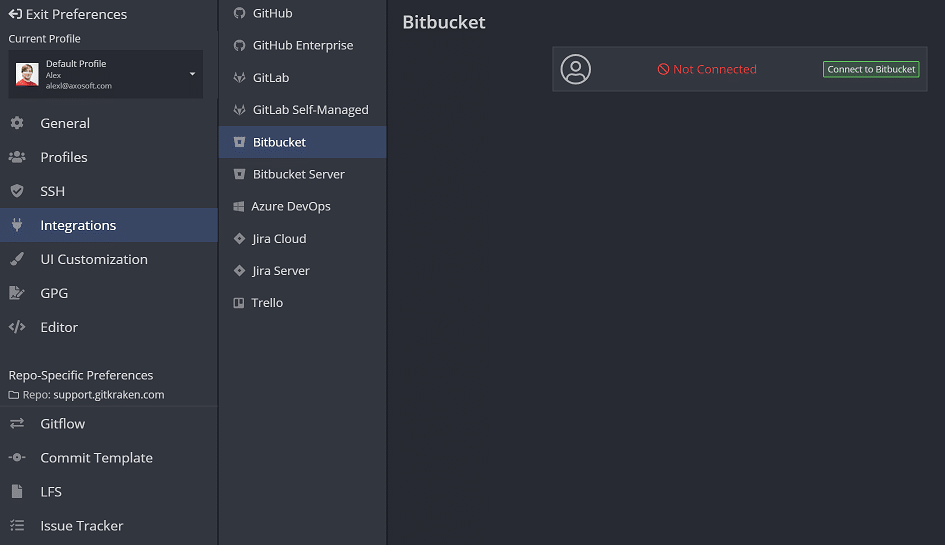Click the Jira Cloud diamond icon

tap(239, 238)
